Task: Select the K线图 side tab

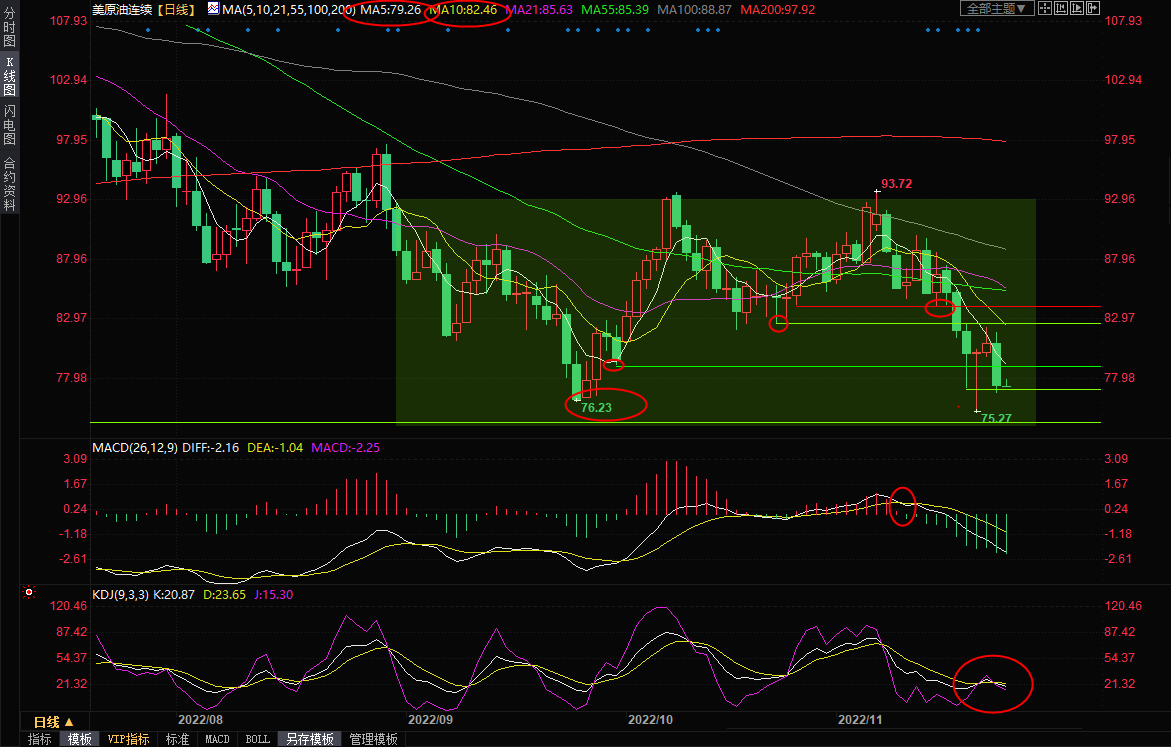Action: point(9,77)
